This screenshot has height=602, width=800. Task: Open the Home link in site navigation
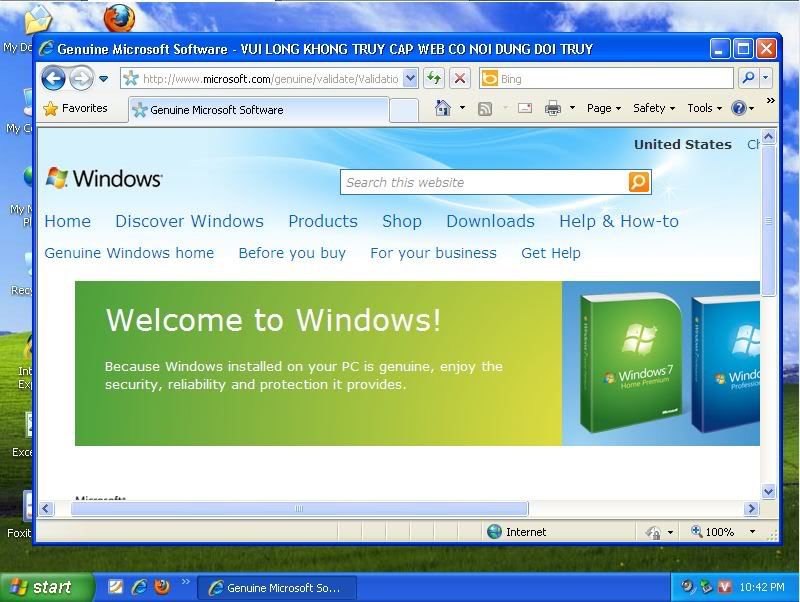[67, 221]
